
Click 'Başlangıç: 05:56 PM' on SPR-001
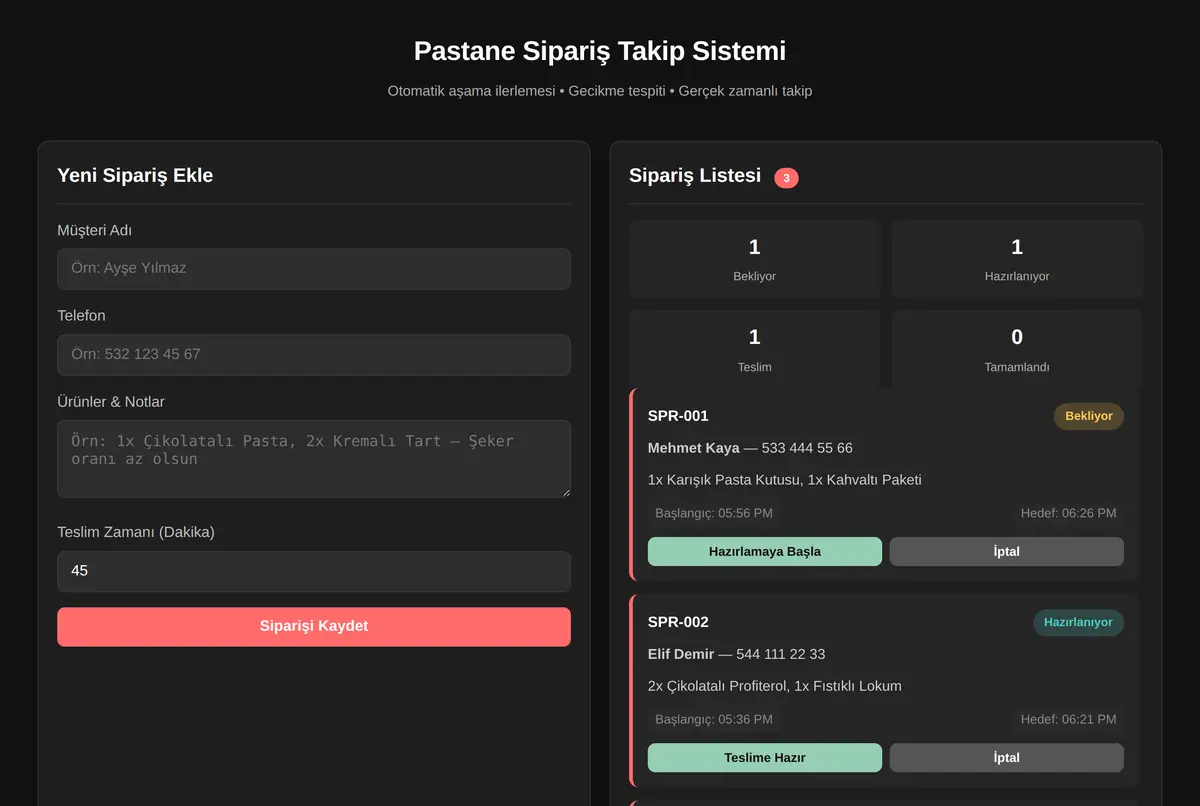click(x=714, y=513)
